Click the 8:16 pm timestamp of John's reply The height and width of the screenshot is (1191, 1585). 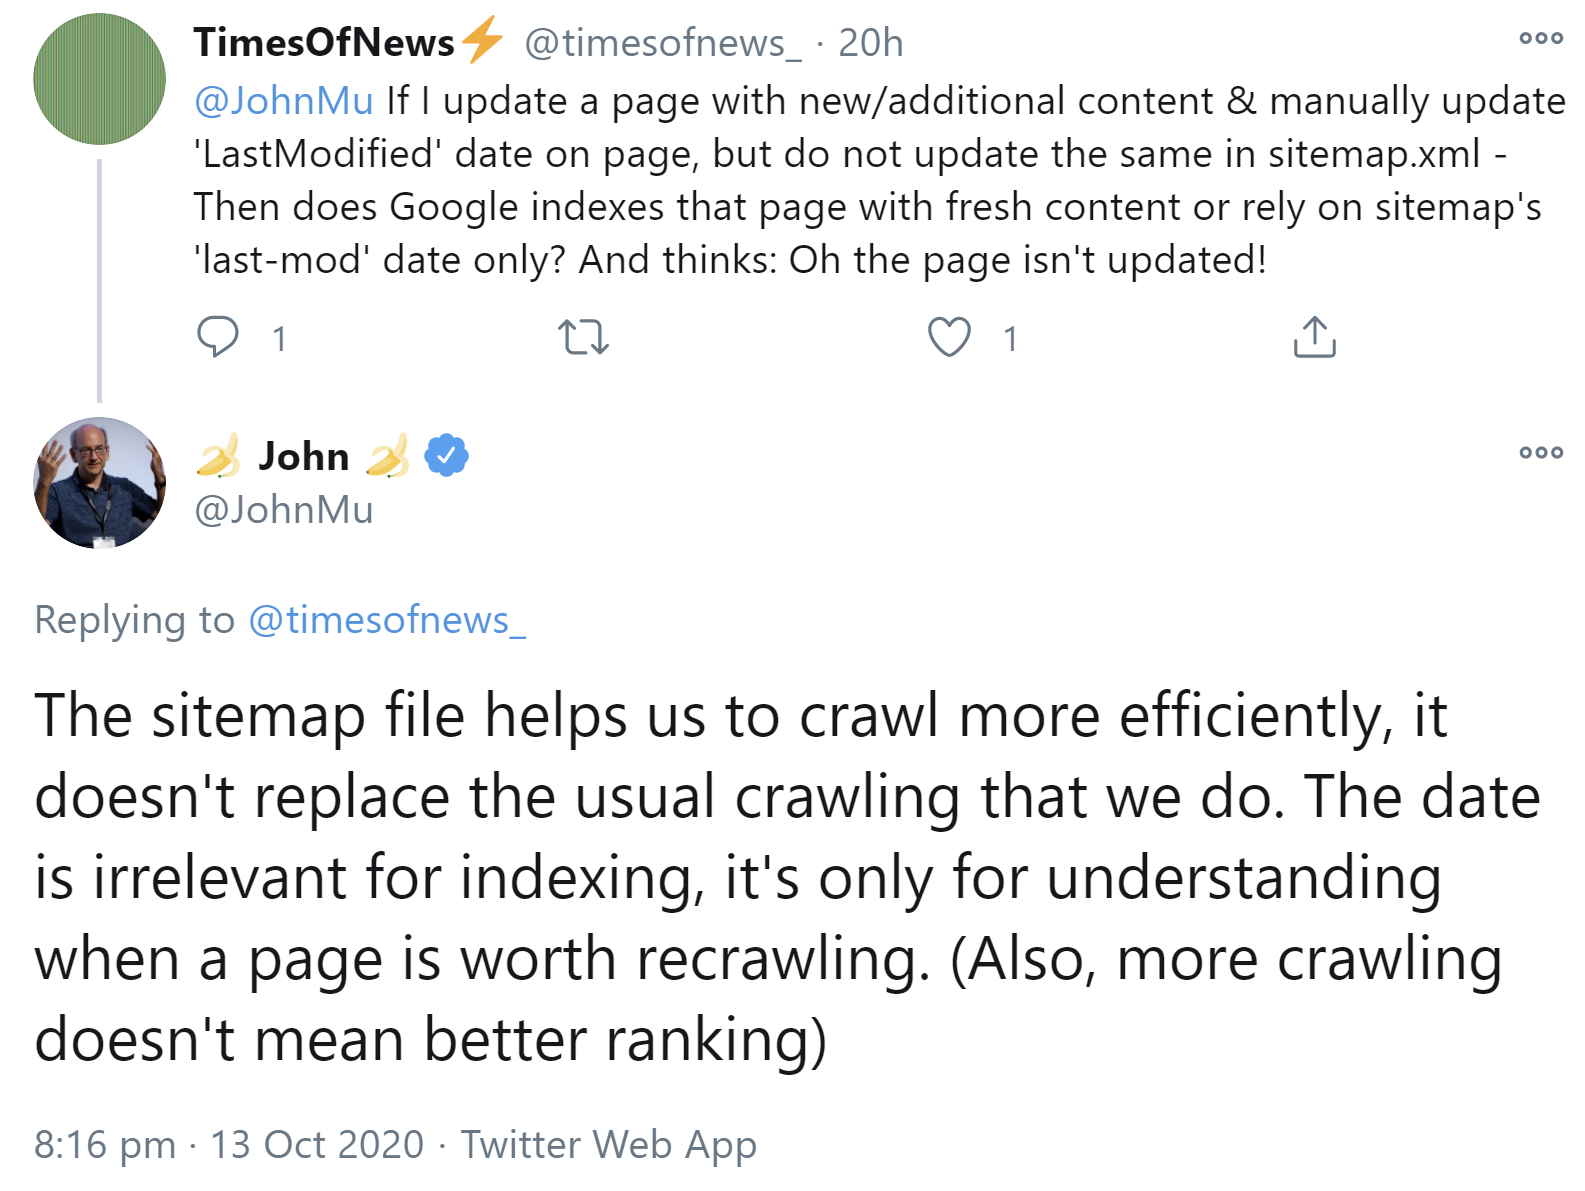105,1145
